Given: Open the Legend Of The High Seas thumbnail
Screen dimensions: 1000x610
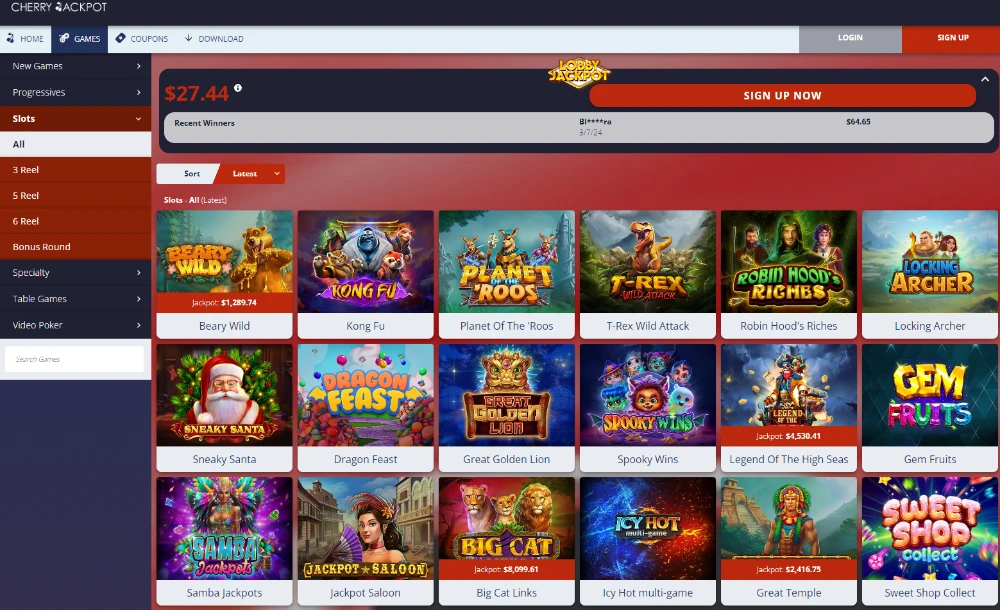Looking at the screenshot, I should [789, 395].
